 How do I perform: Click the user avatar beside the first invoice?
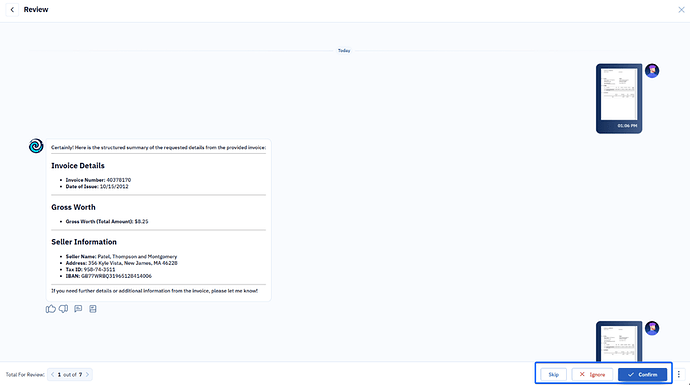point(652,71)
